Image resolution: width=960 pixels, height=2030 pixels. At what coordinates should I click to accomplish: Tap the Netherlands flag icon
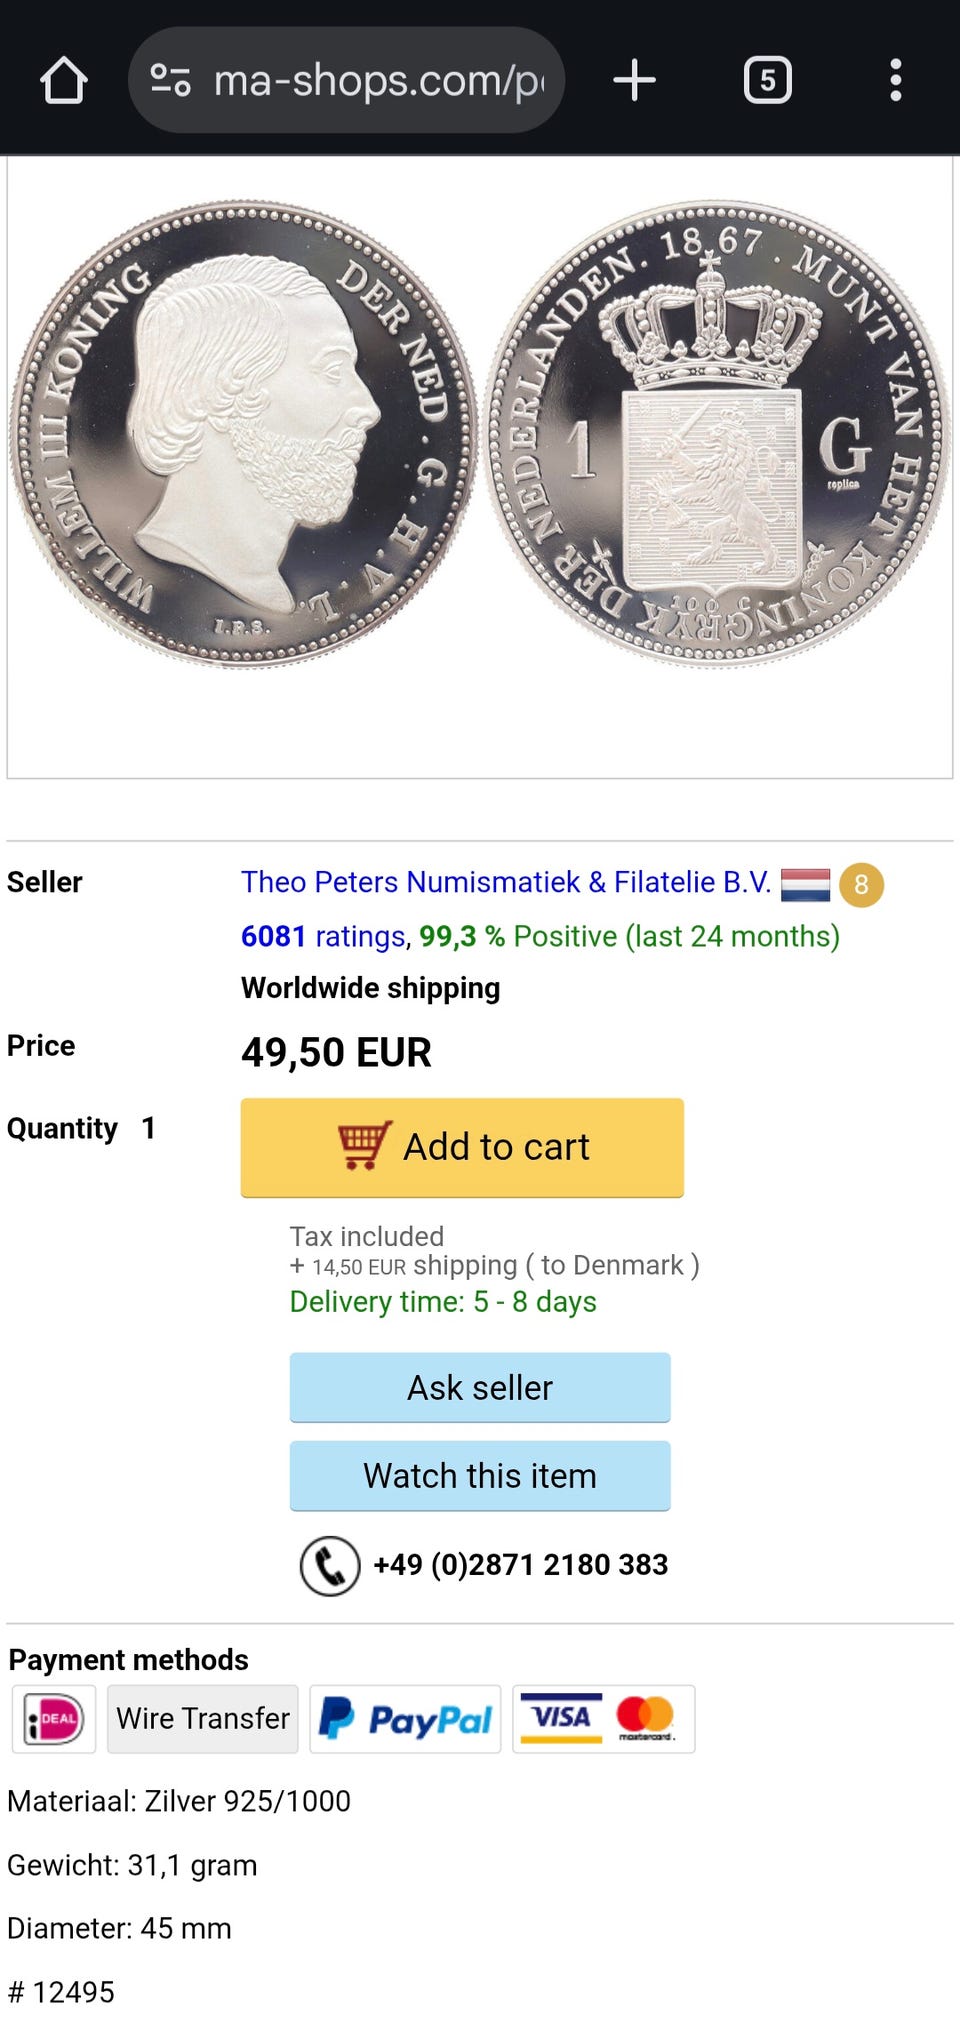pos(805,885)
